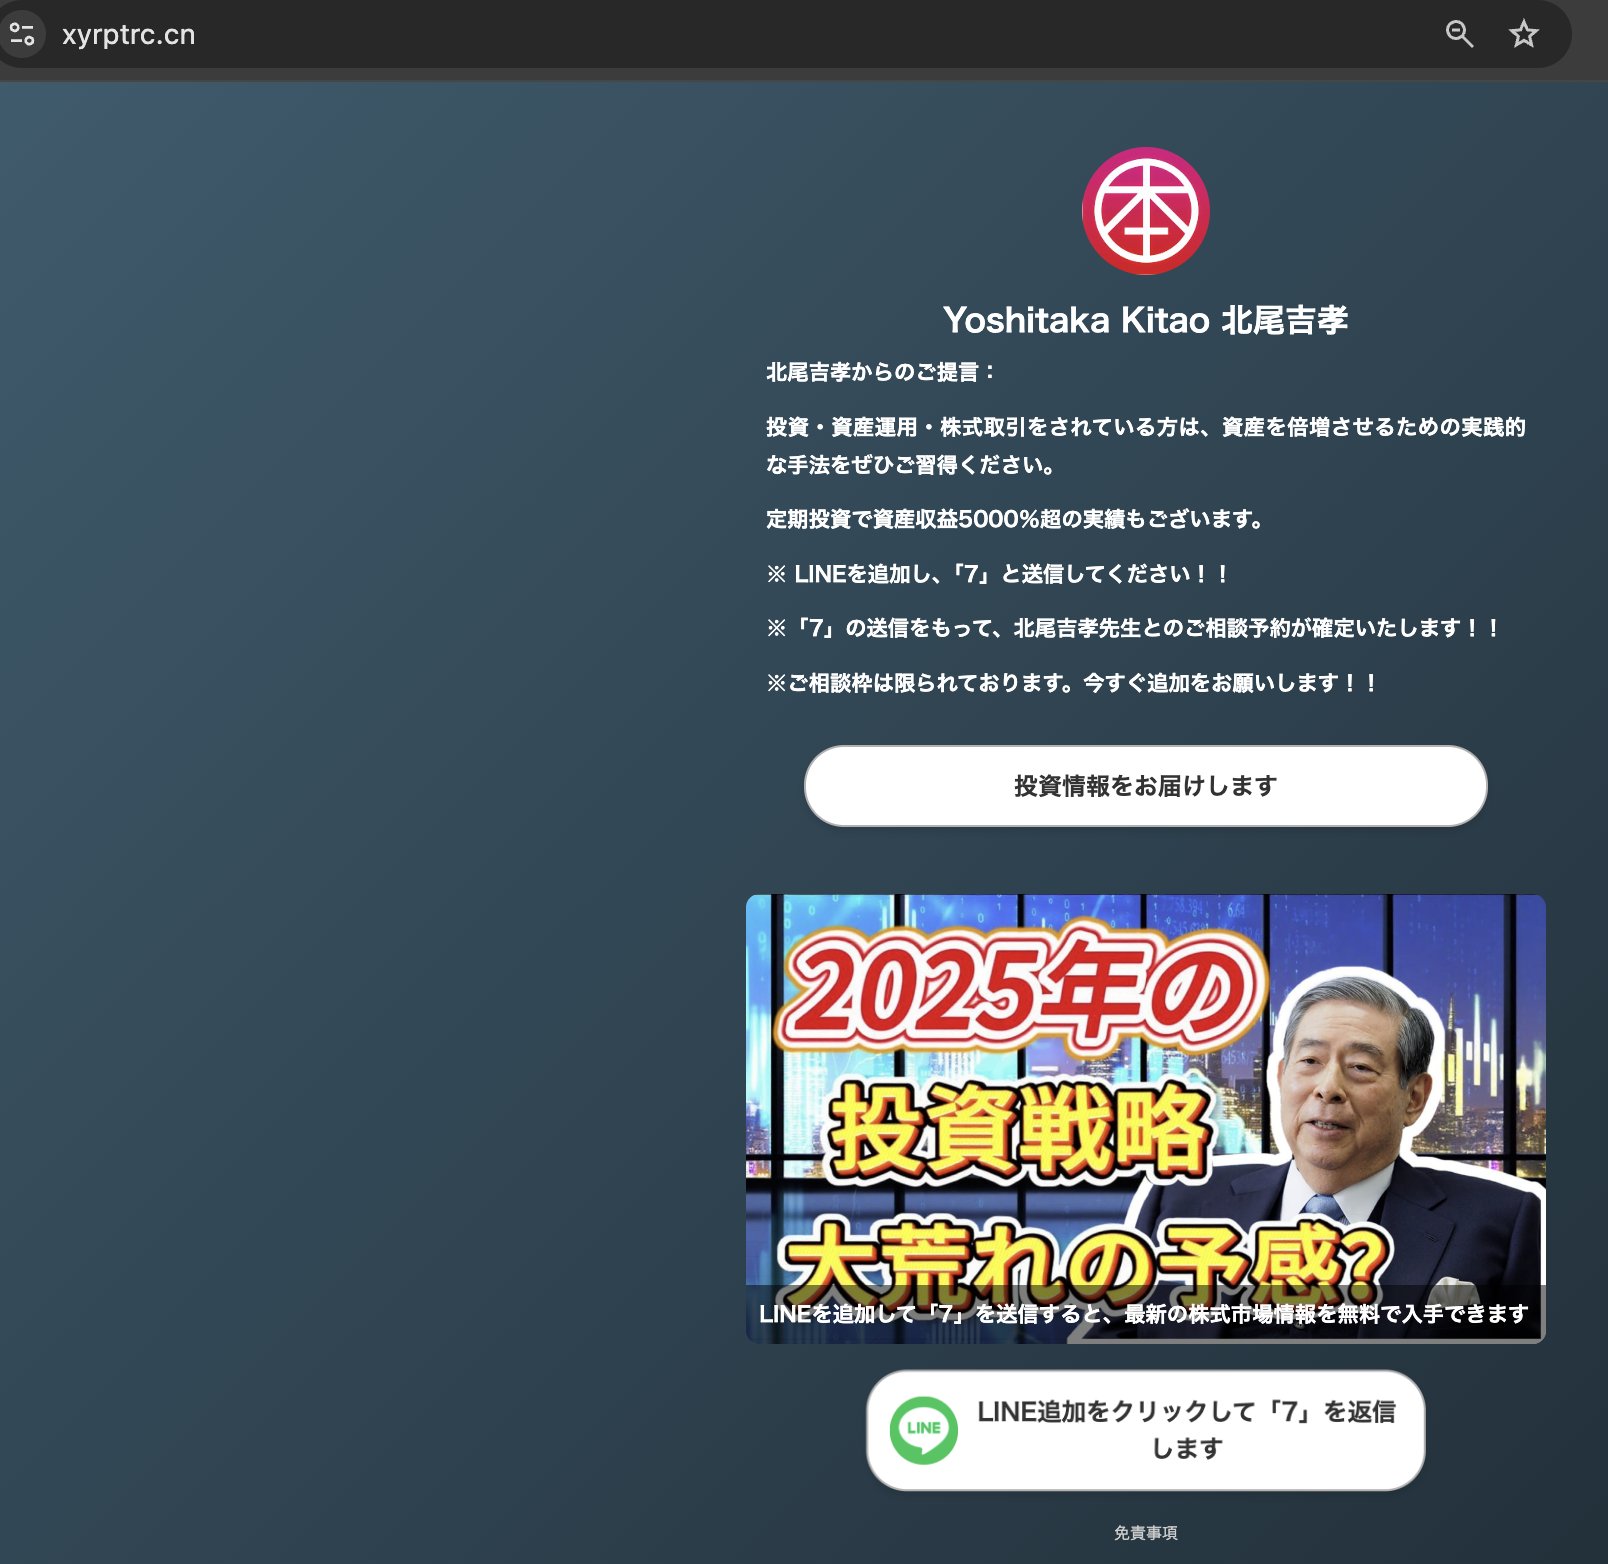Click the 投資情報をお届けします button

click(1146, 786)
